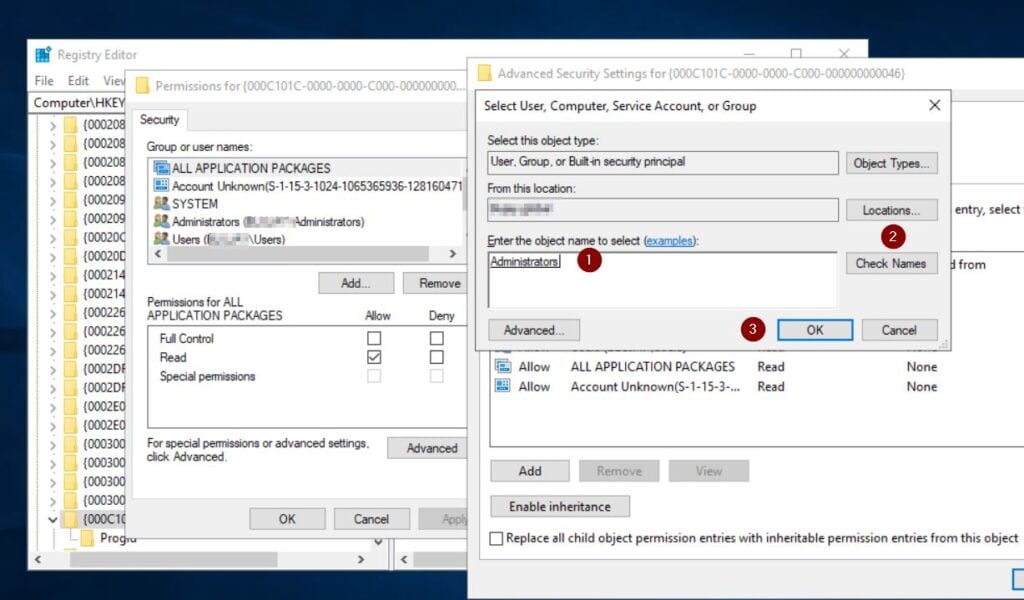This screenshot has height=600, width=1024.
Task: Expand the first {000208 registry key at top of tree
Action: (x=53, y=125)
